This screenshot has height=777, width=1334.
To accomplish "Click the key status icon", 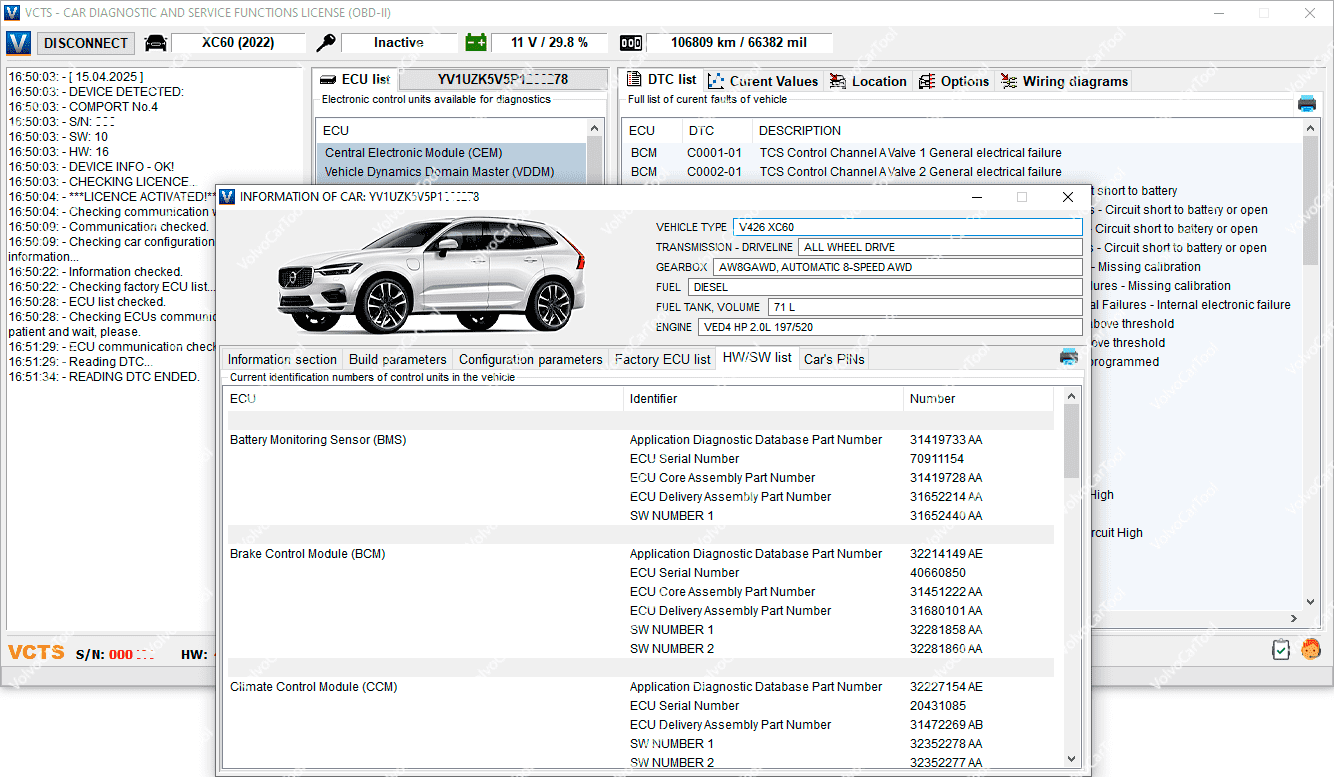I will tap(326, 43).
